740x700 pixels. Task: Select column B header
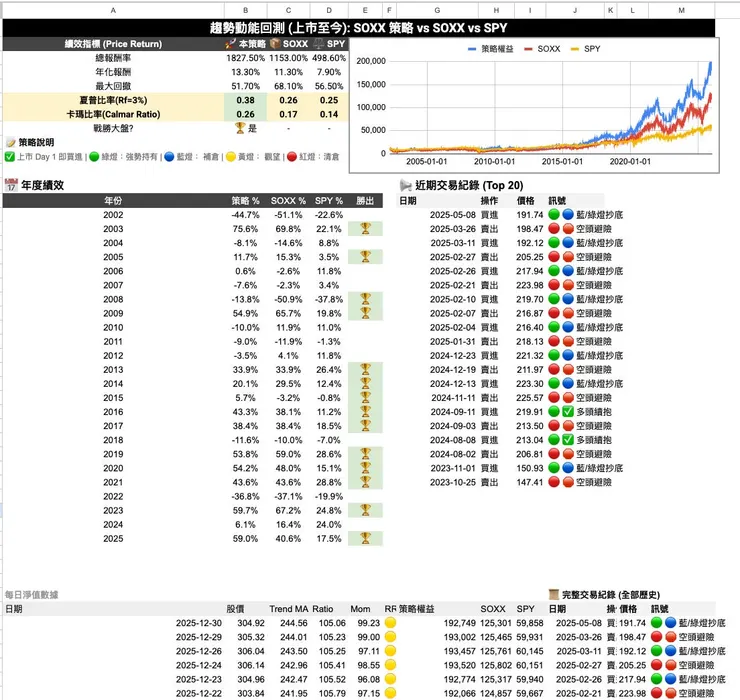coord(245,10)
